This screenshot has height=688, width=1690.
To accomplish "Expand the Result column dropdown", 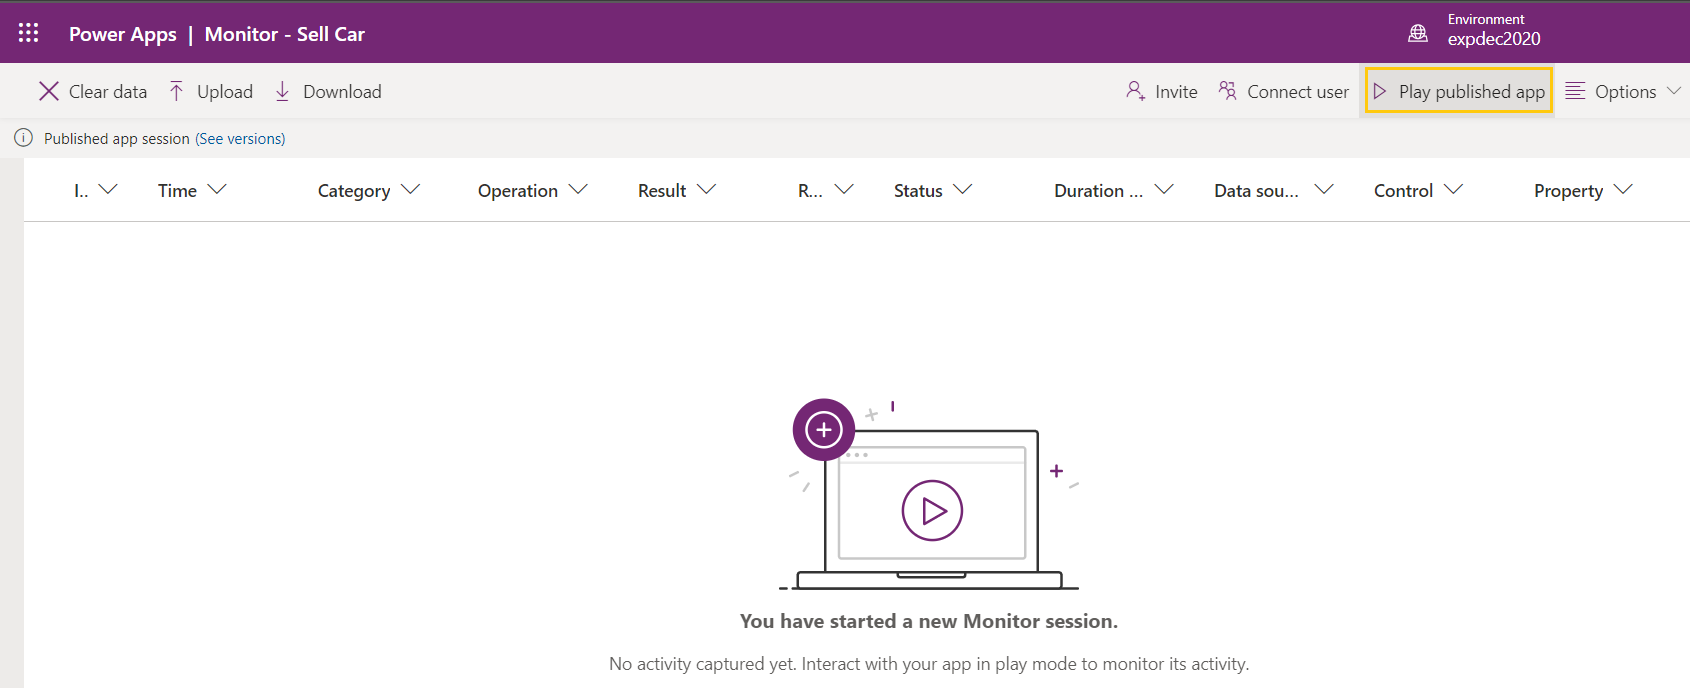I will tap(706, 190).
